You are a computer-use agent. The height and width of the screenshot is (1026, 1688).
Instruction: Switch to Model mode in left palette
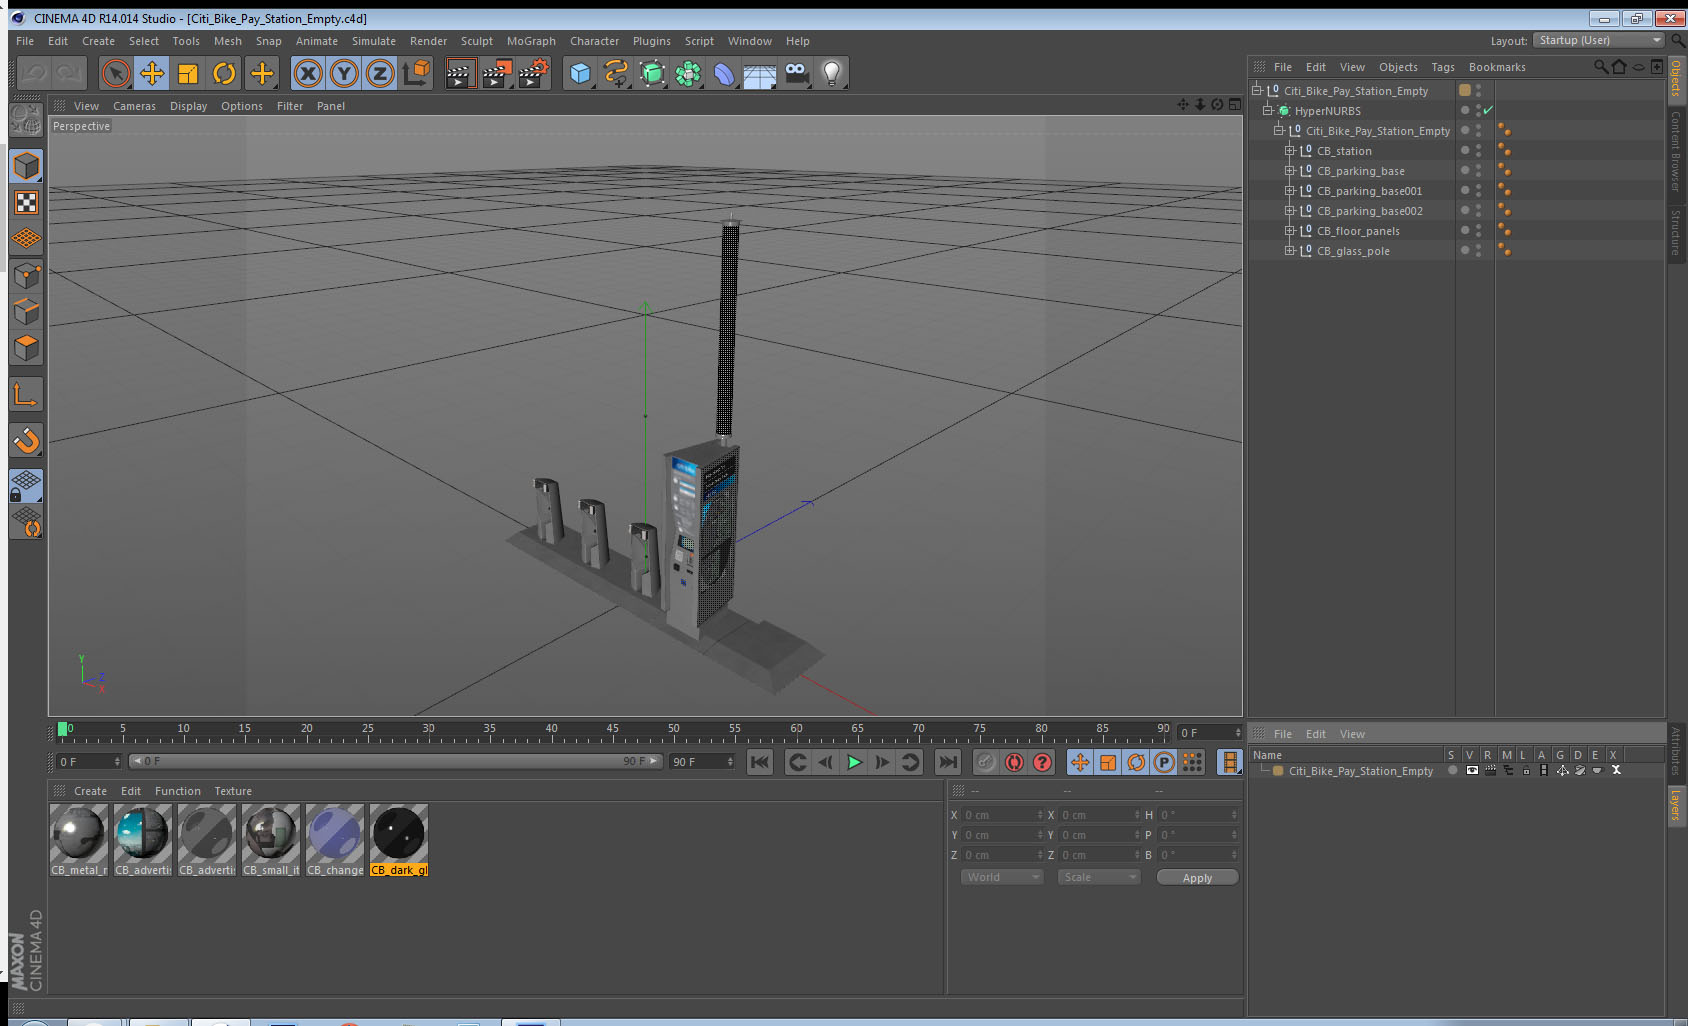coord(27,166)
